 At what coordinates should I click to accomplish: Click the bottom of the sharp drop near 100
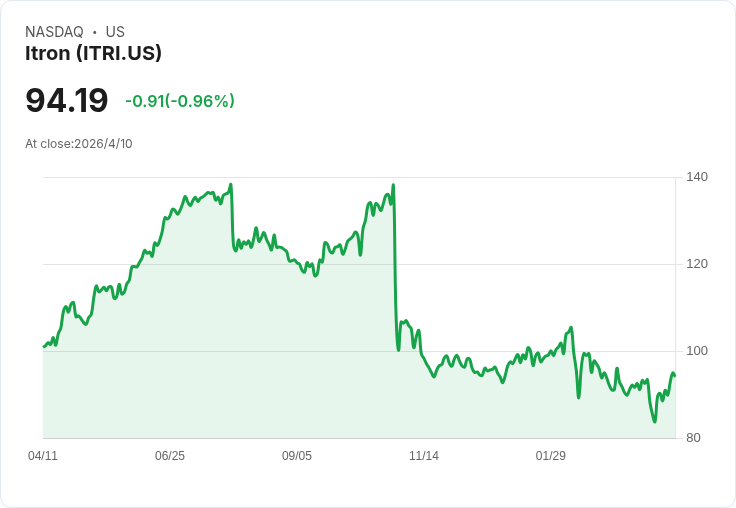398,349
